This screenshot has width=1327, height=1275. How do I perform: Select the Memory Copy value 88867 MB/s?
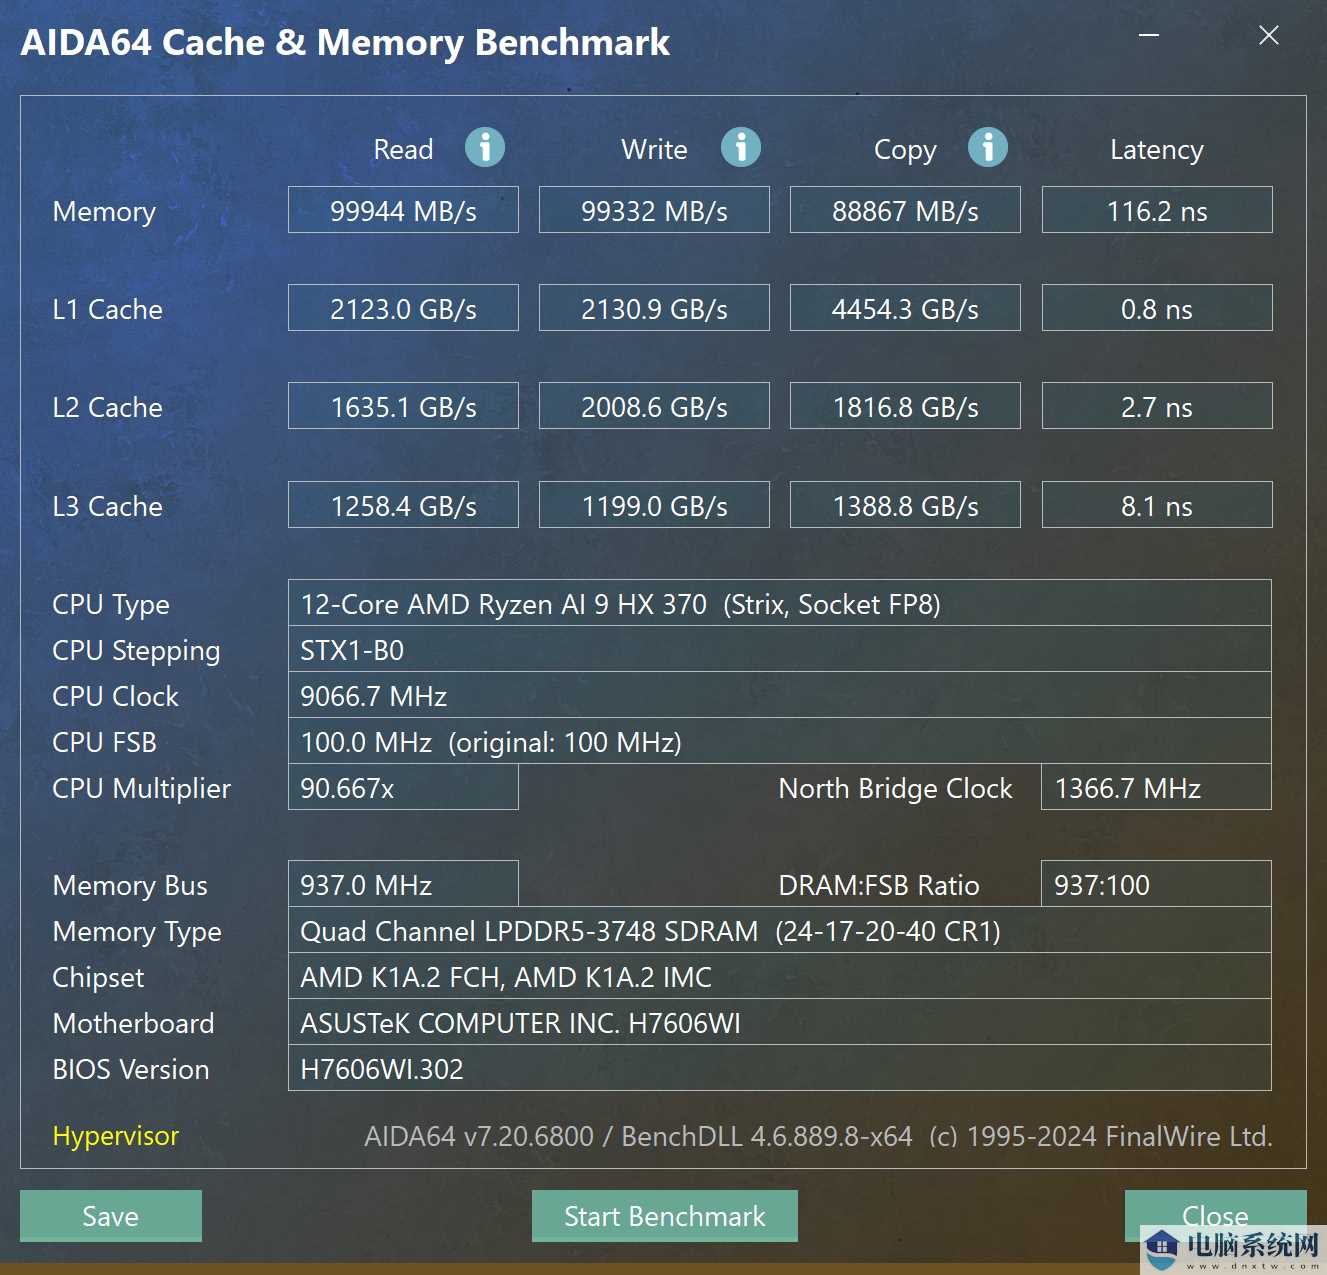point(905,210)
